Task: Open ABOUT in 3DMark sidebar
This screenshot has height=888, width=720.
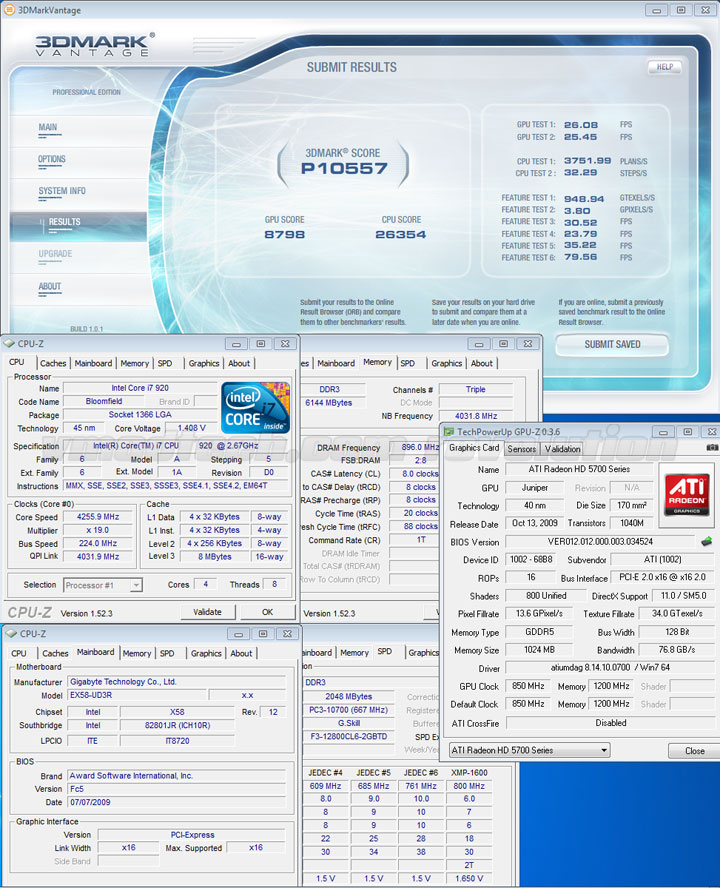Action: tap(50, 287)
